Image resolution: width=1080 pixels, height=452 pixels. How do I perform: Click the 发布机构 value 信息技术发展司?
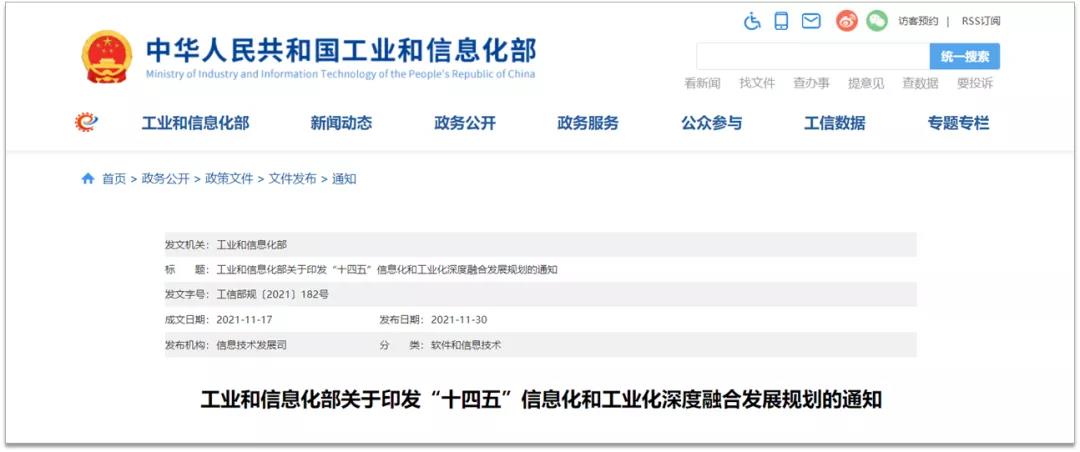(x=251, y=345)
